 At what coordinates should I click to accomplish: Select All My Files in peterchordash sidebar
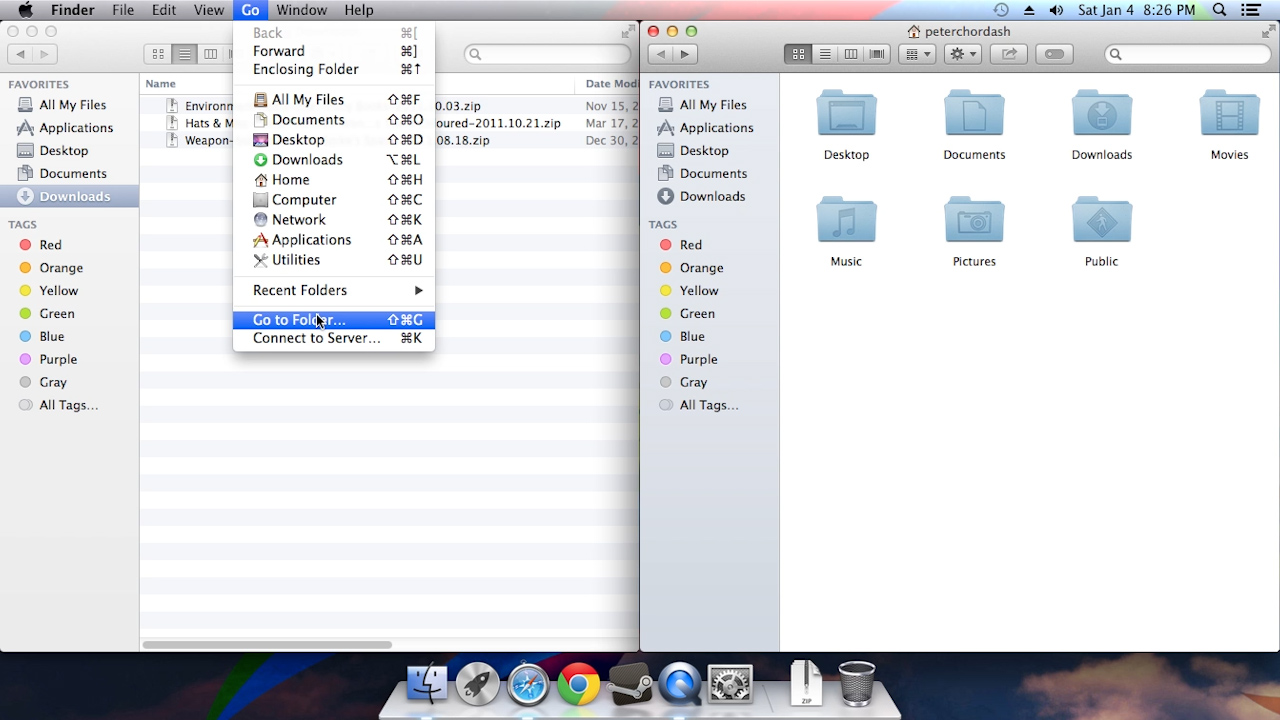709,105
